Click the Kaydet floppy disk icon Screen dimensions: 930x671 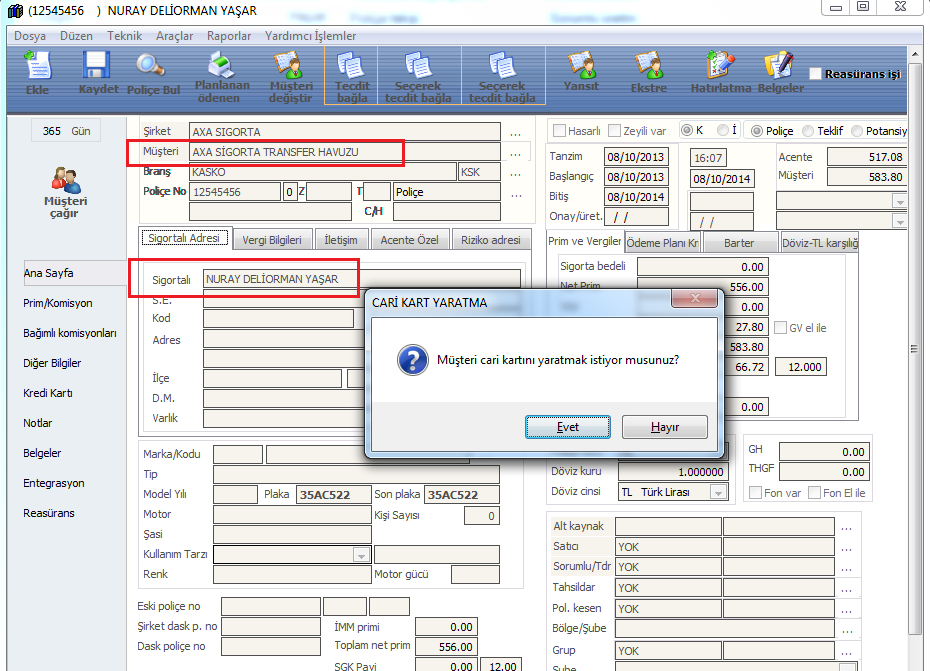pos(98,68)
